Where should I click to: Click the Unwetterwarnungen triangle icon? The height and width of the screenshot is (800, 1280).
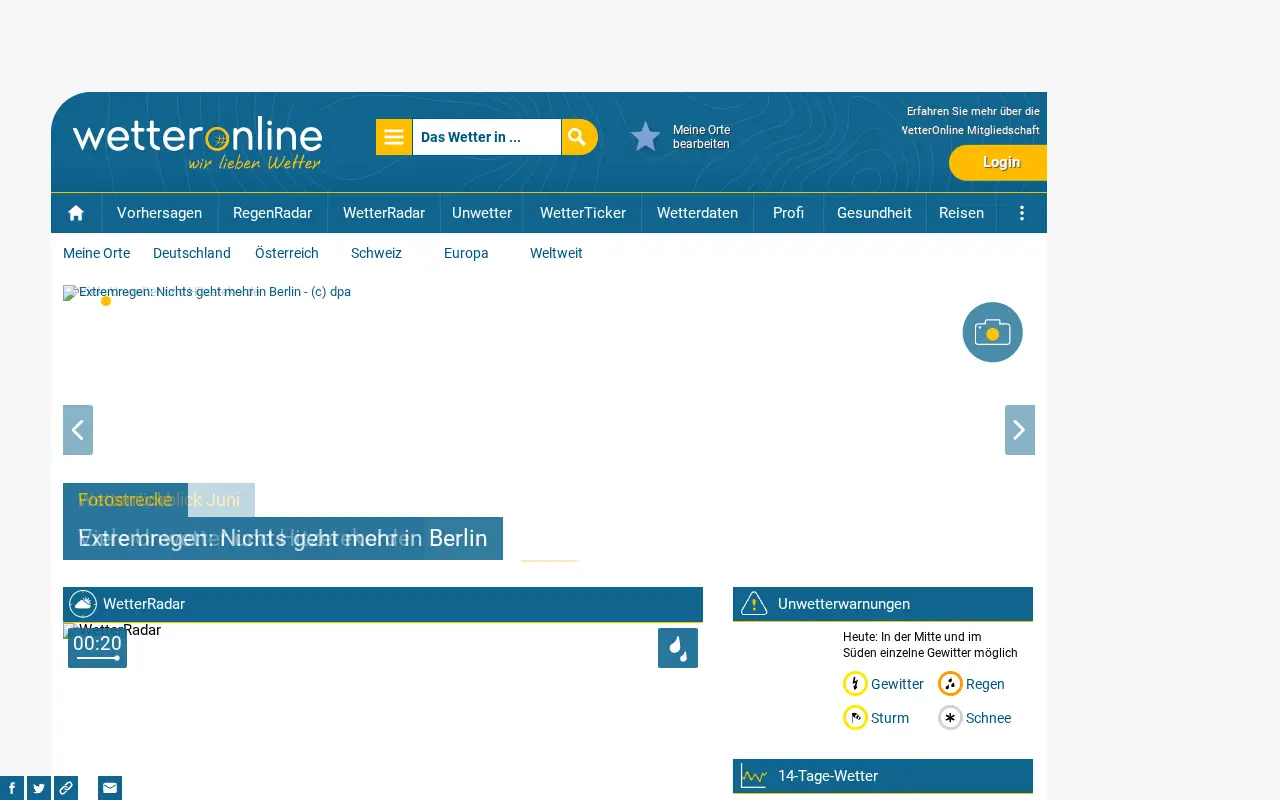tap(754, 604)
